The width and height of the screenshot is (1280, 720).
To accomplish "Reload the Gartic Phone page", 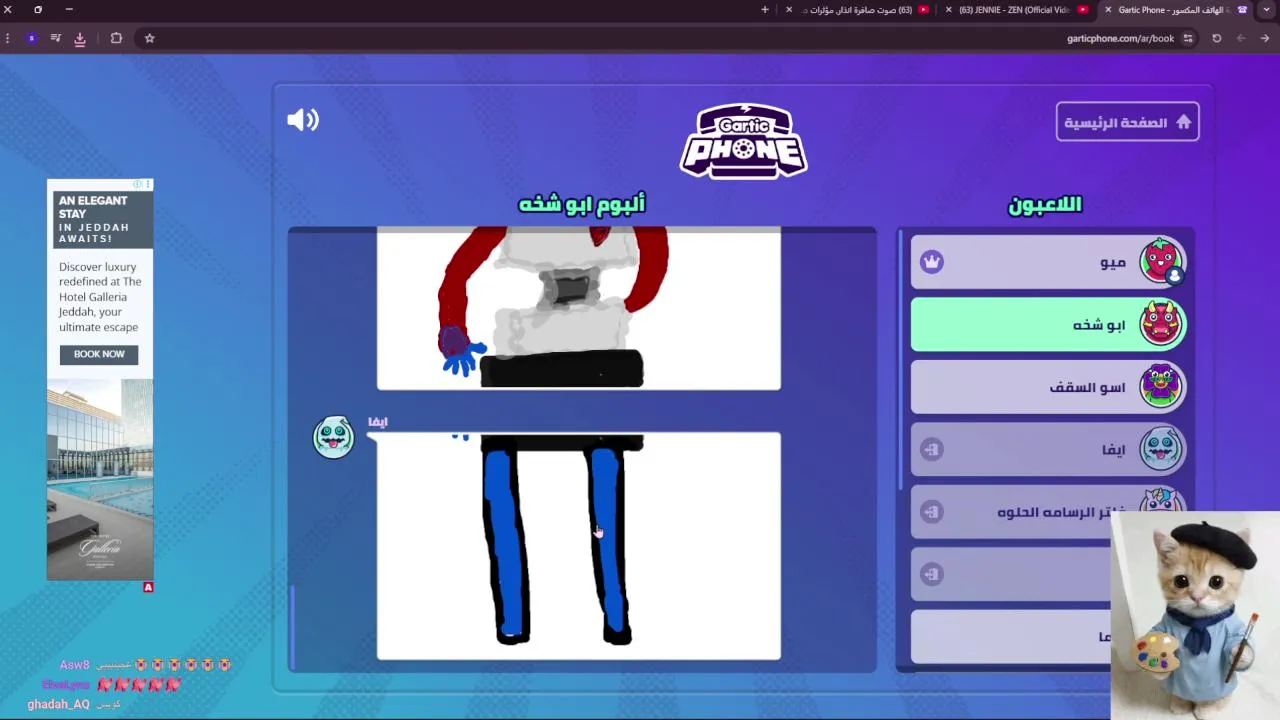I will [1217, 38].
